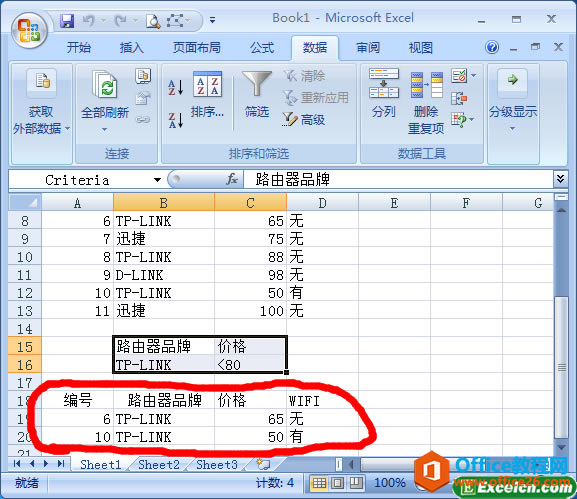Click the consolidate icon

coord(459,98)
